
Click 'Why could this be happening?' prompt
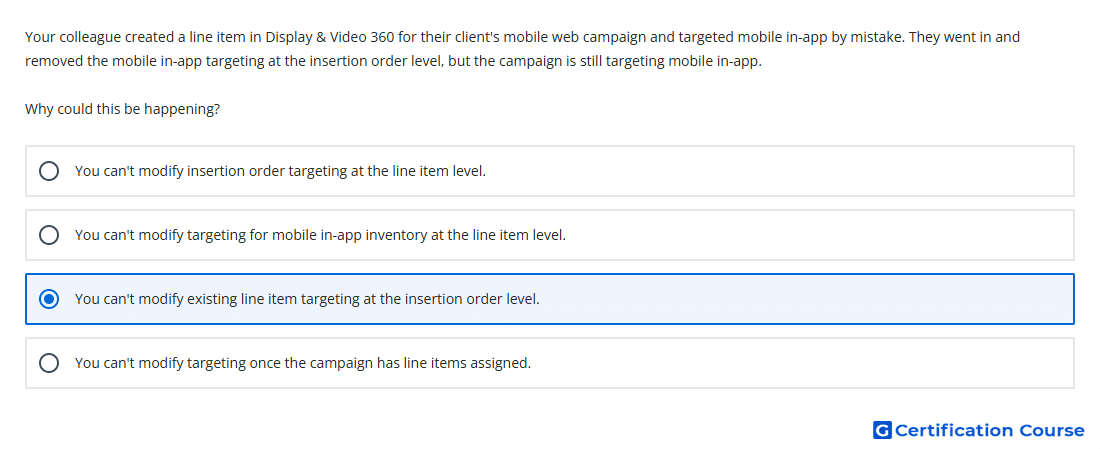[123, 109]
